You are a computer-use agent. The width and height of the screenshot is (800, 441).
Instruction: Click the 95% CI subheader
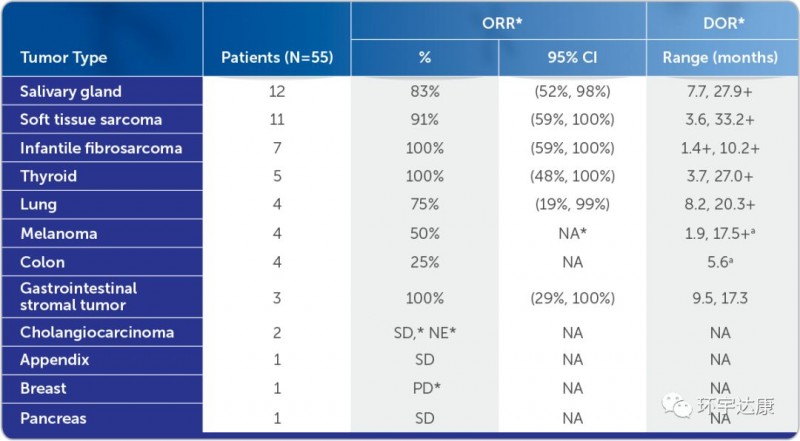click(x=573, y=57)
